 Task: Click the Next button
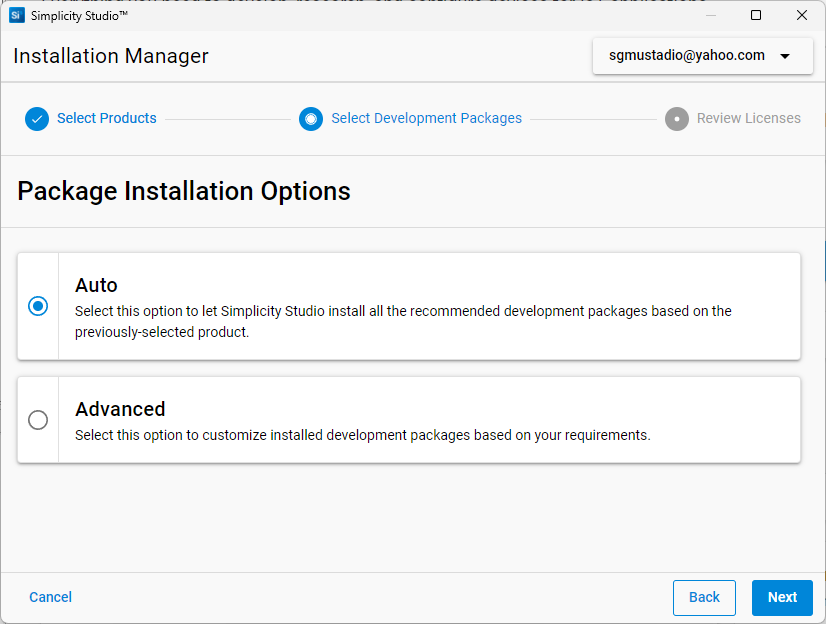click(782, 597)
